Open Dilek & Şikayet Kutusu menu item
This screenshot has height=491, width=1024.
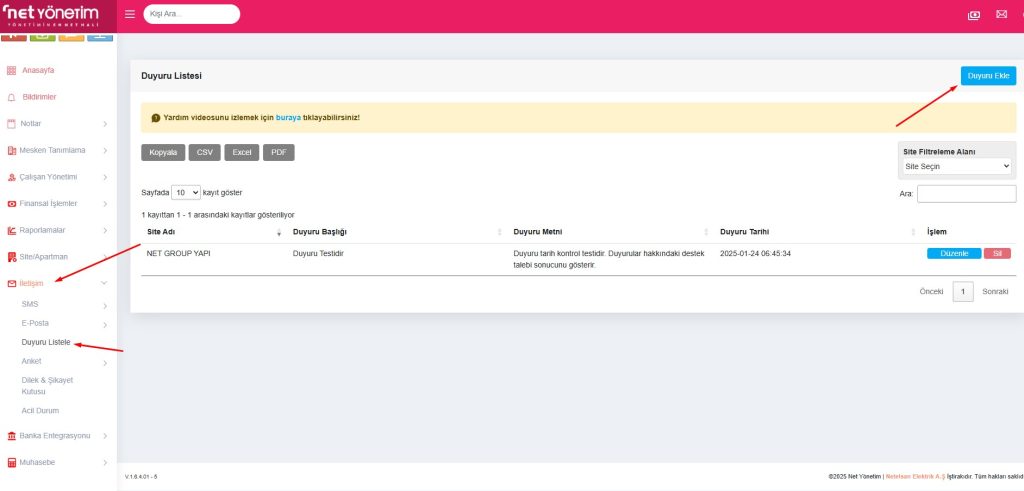pyautogui.click(x=47, y=385)
